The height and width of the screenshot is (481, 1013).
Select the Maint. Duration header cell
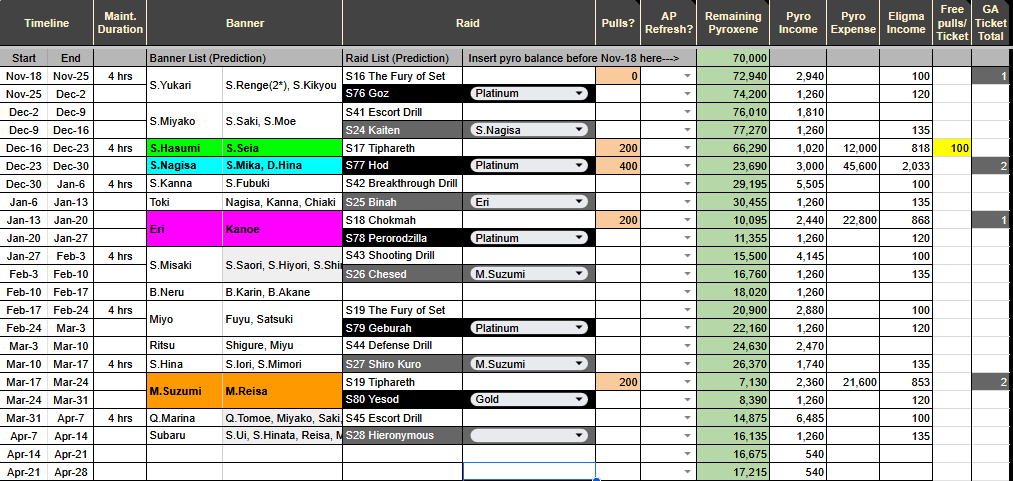120,23
